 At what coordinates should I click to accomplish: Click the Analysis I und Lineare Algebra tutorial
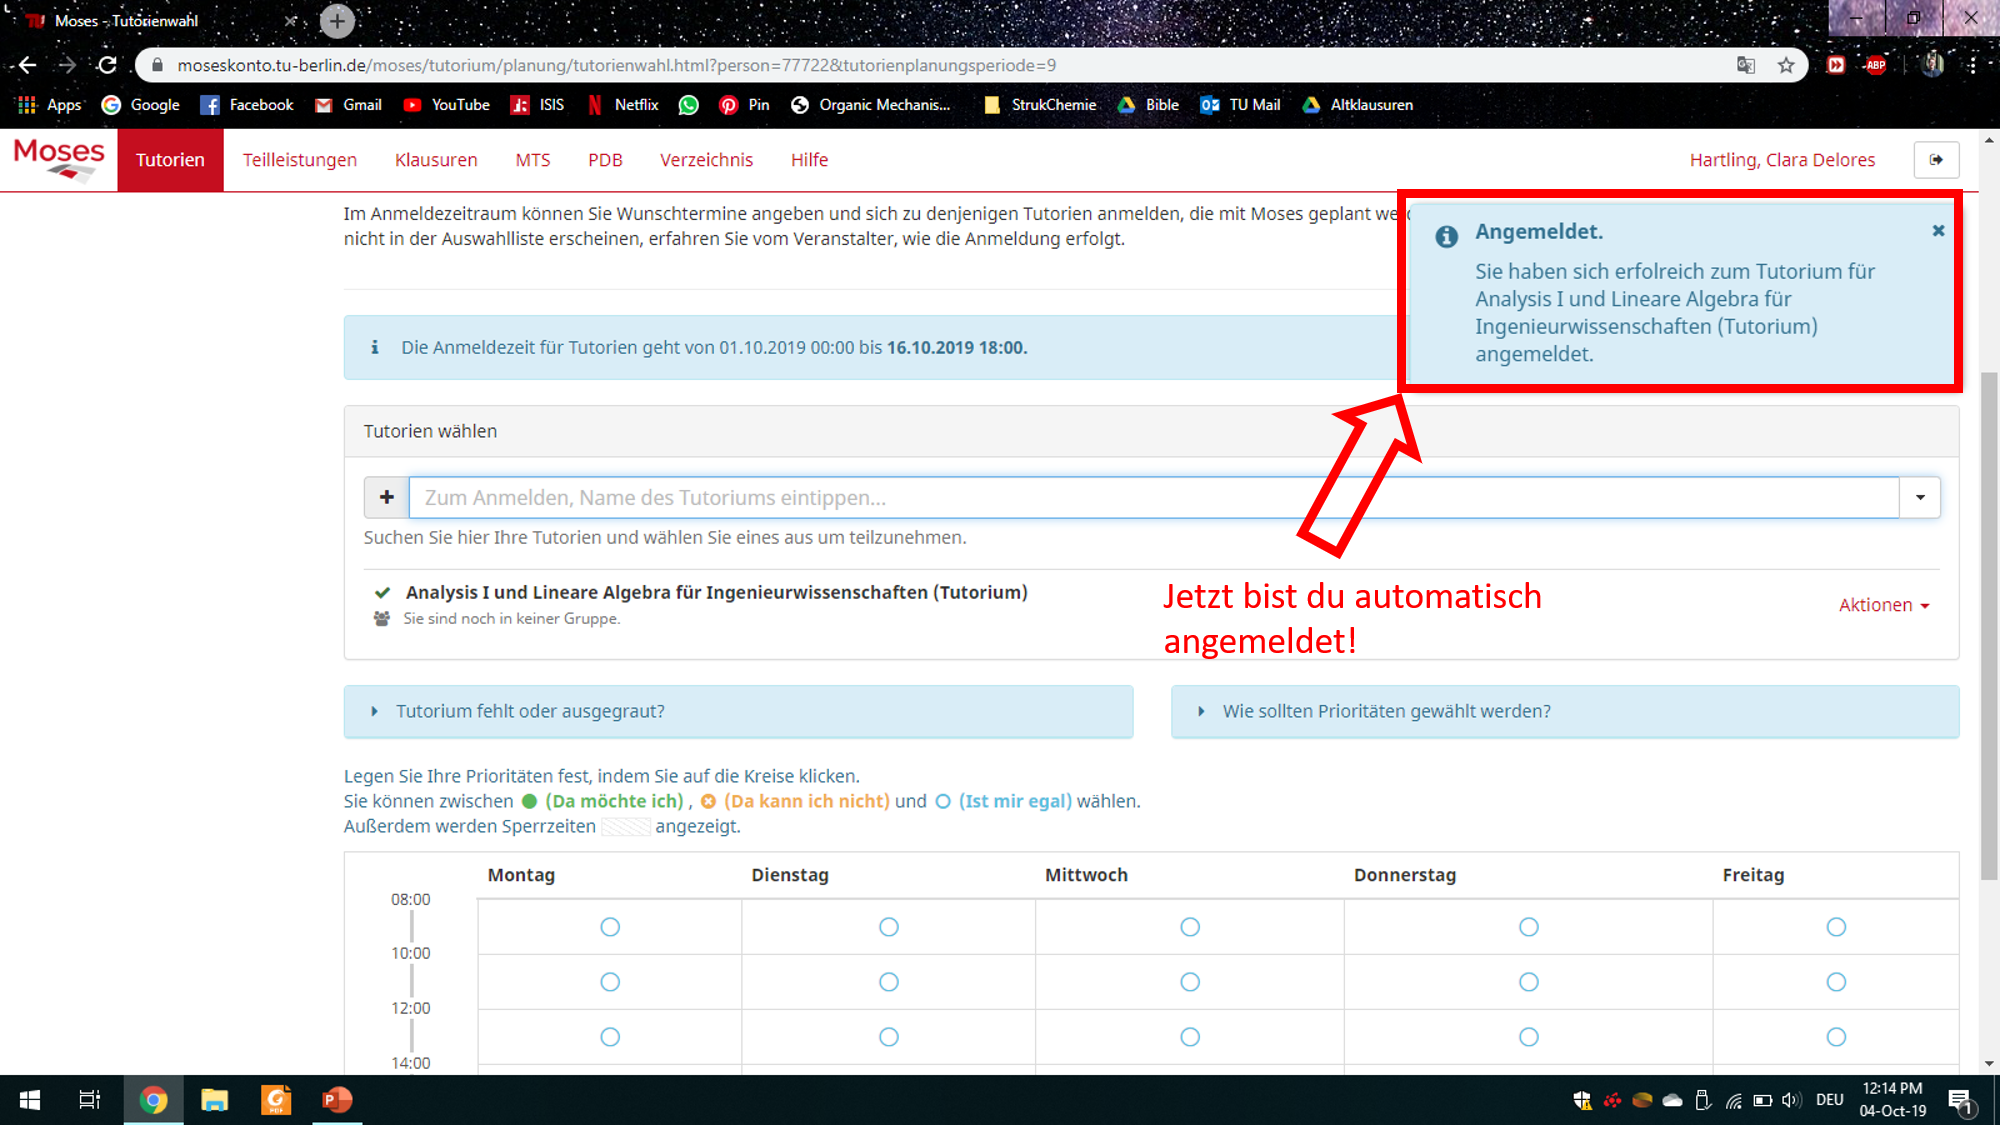716,592
